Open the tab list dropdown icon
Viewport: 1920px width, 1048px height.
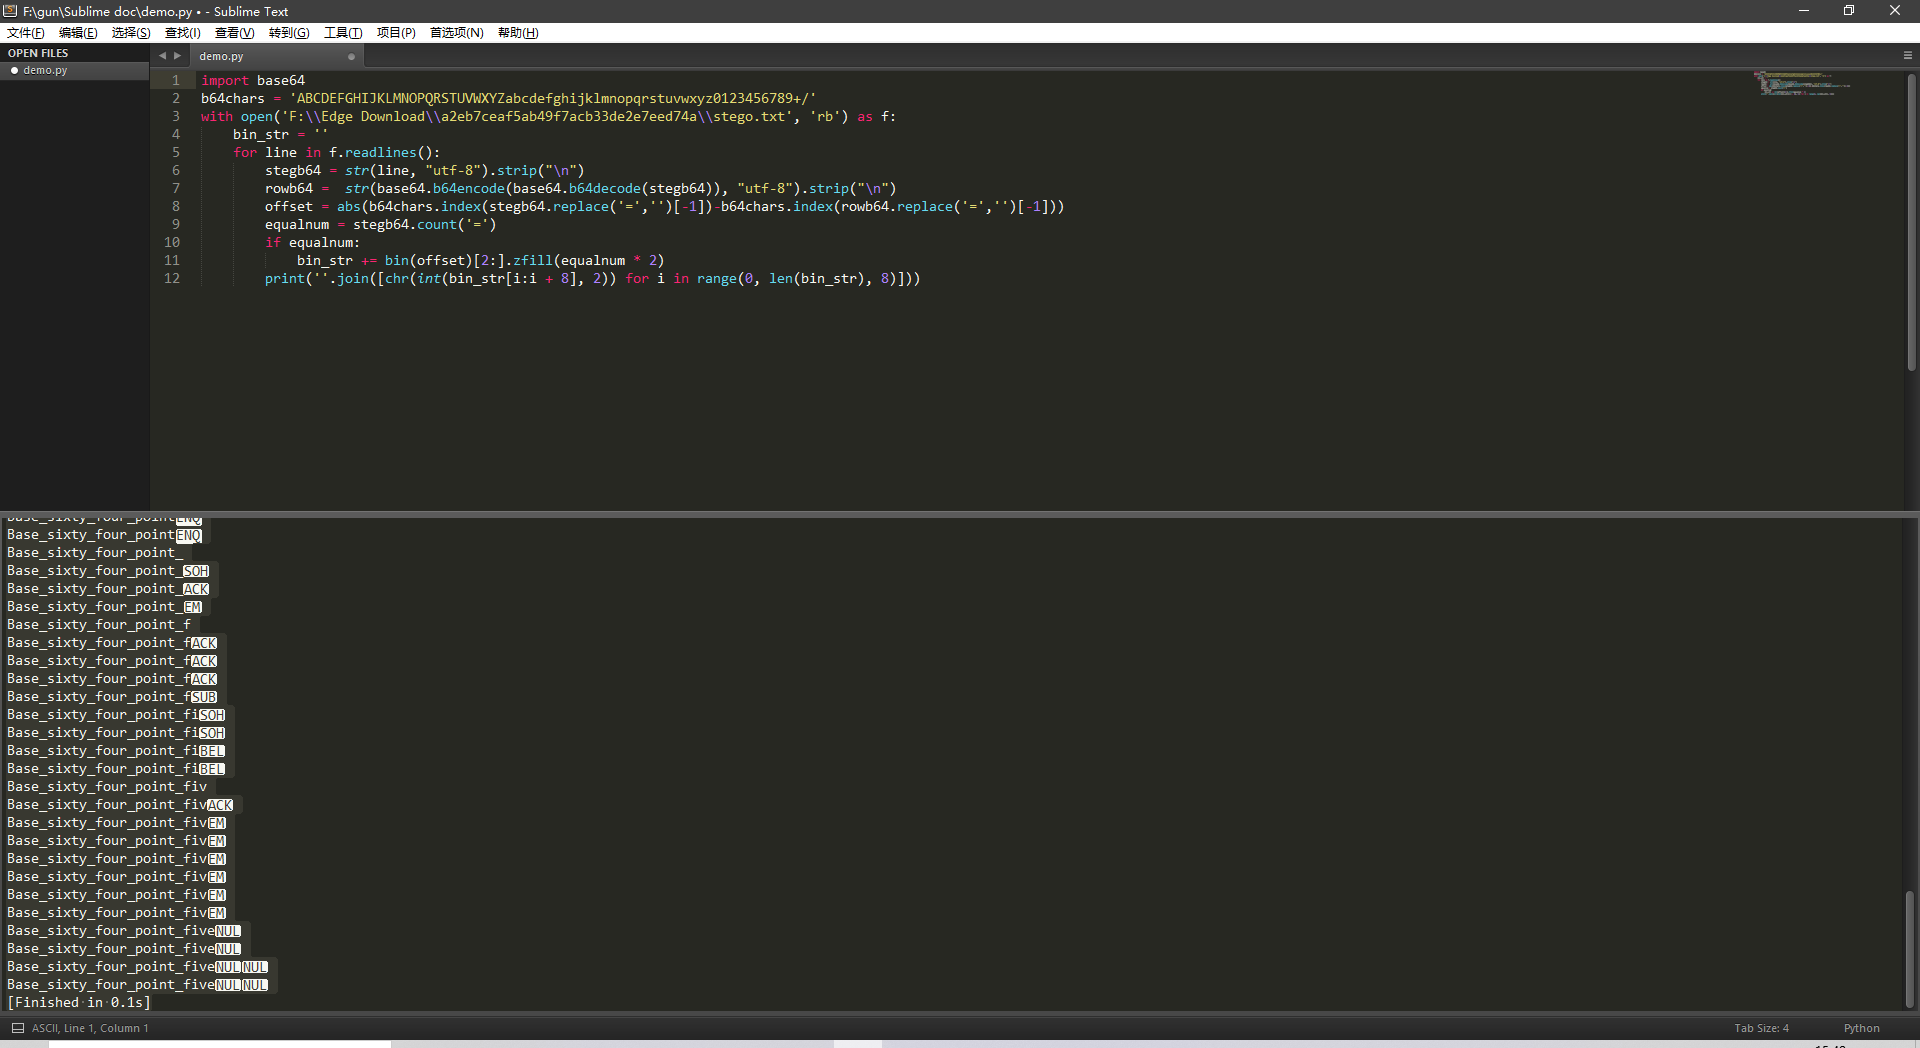click(1908, 56)
